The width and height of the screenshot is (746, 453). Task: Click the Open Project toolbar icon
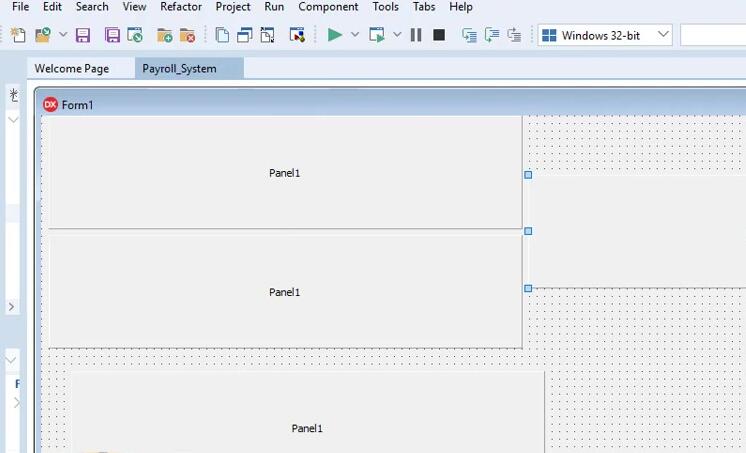[x=135, y=35]
